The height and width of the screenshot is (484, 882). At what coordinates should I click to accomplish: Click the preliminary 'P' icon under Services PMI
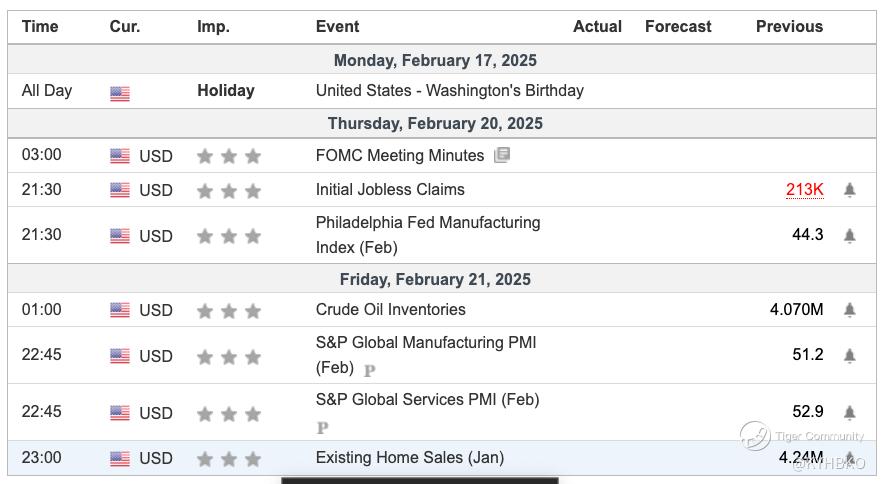[322, 428]
